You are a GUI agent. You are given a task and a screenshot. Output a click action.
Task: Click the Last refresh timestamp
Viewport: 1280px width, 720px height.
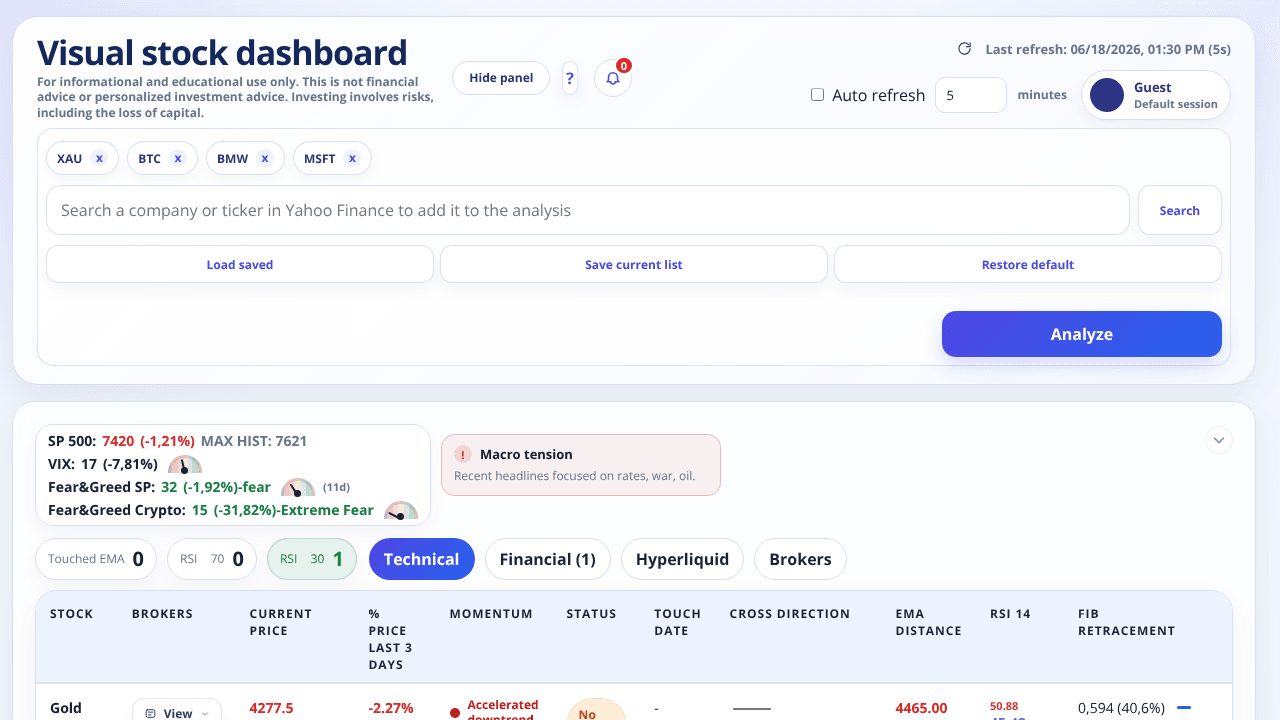(x=1108, y=49)
